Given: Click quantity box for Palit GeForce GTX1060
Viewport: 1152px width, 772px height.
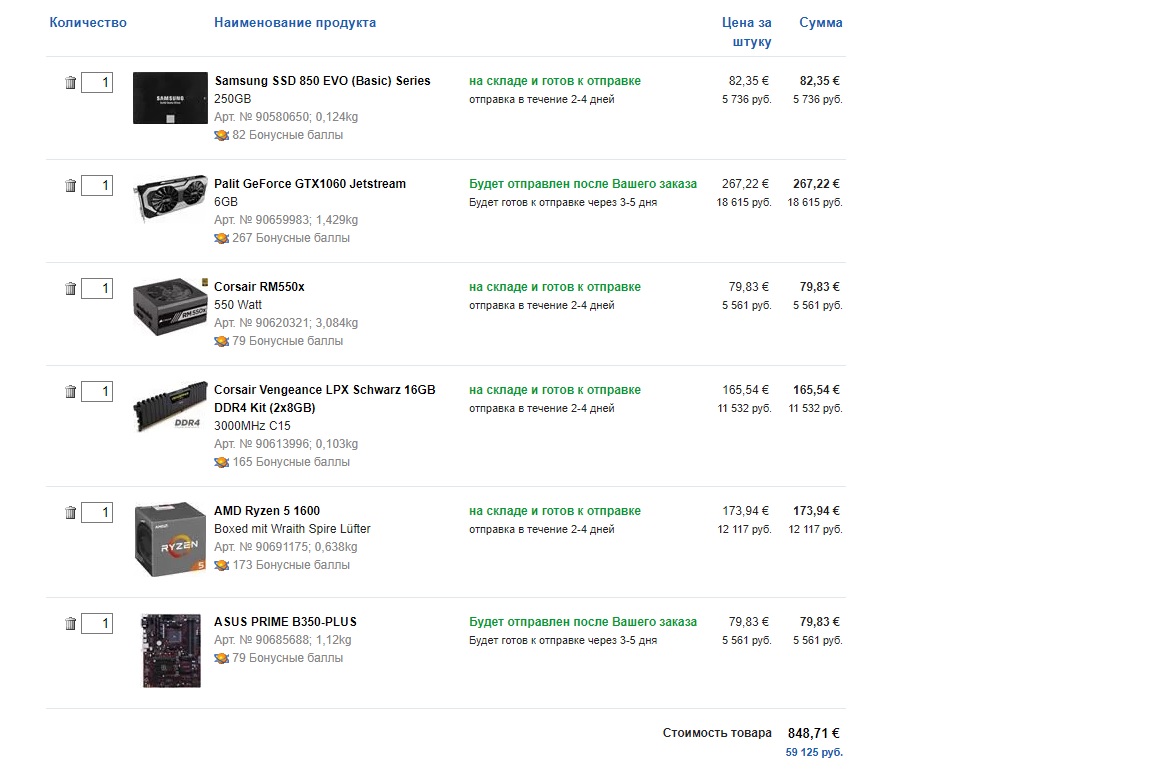Looking at the screenshot, I should (x=97, y=185).
